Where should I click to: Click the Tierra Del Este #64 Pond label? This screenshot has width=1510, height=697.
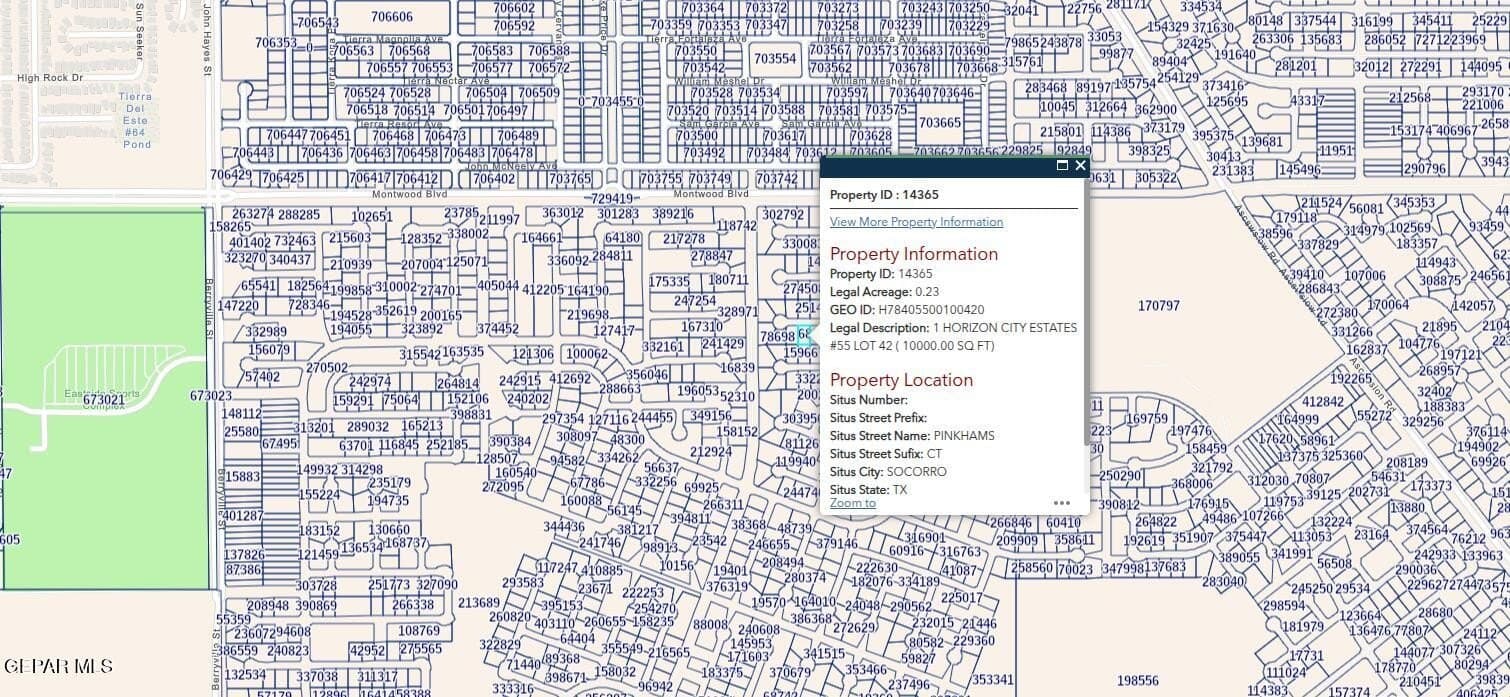(136, 120)
